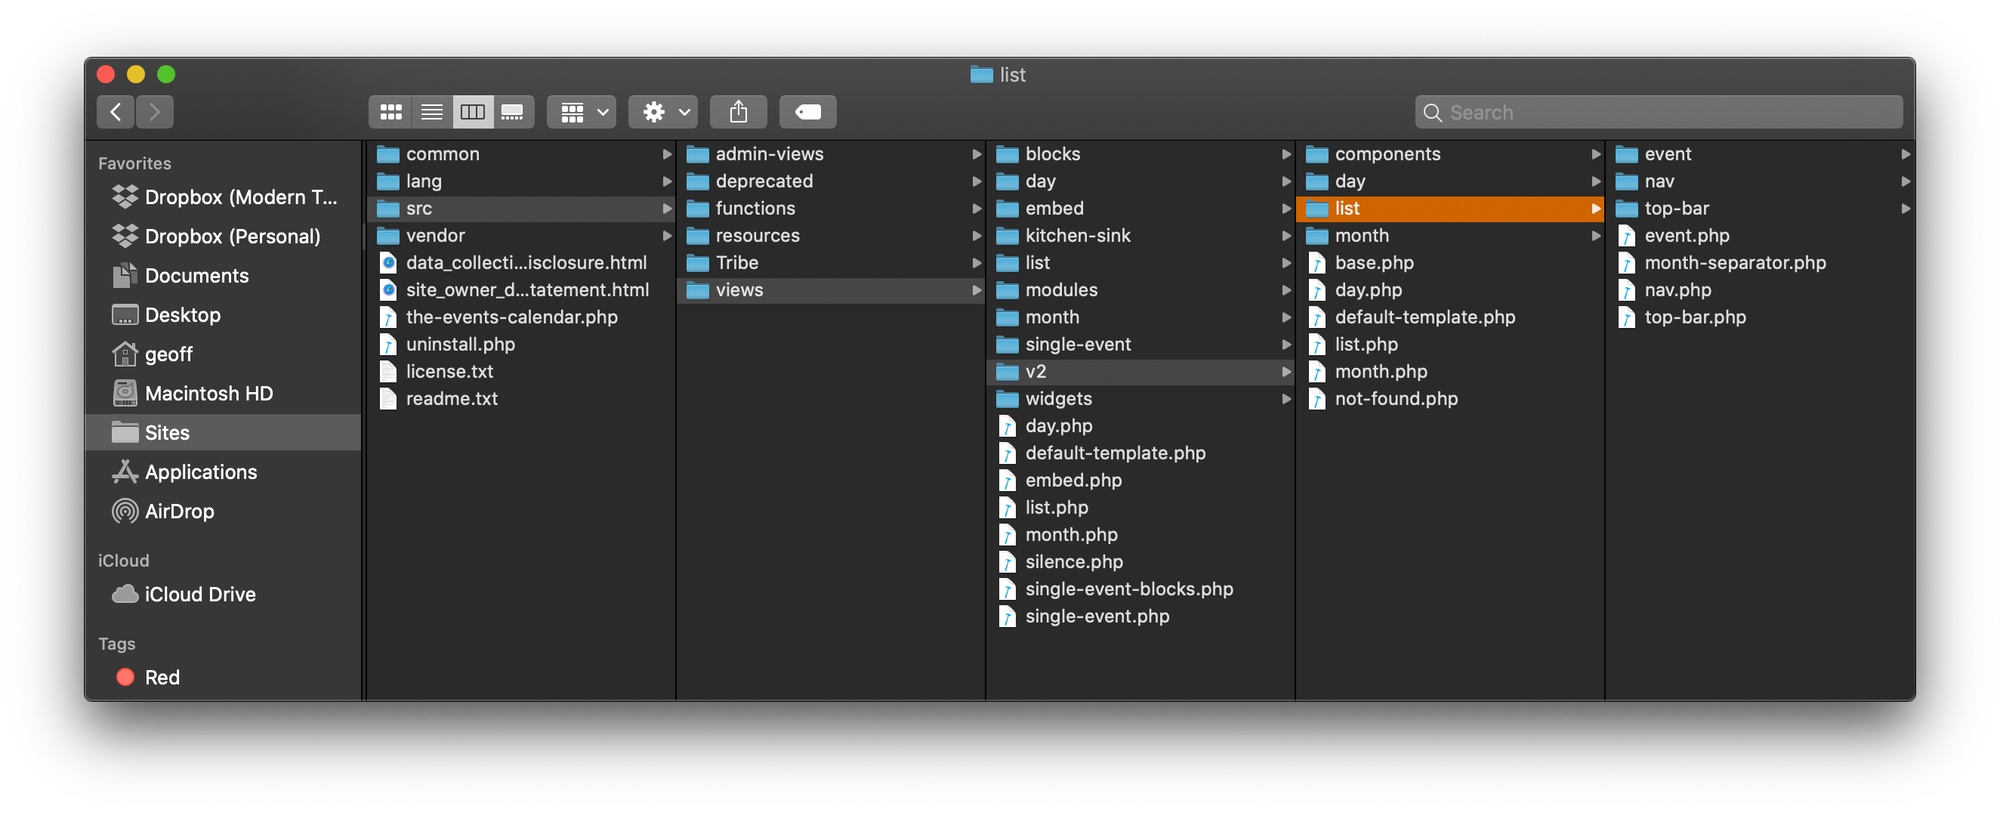The width and height of the screenshot is (2000, 813).
Task: Open AirDrop in the sidebar
Action: tap(224, 511)
